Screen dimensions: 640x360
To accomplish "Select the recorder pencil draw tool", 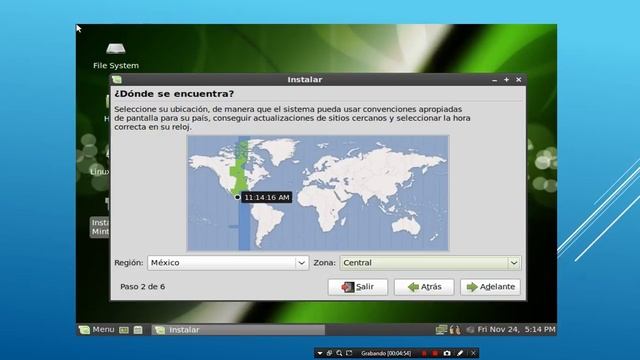I will click(460, 353).
